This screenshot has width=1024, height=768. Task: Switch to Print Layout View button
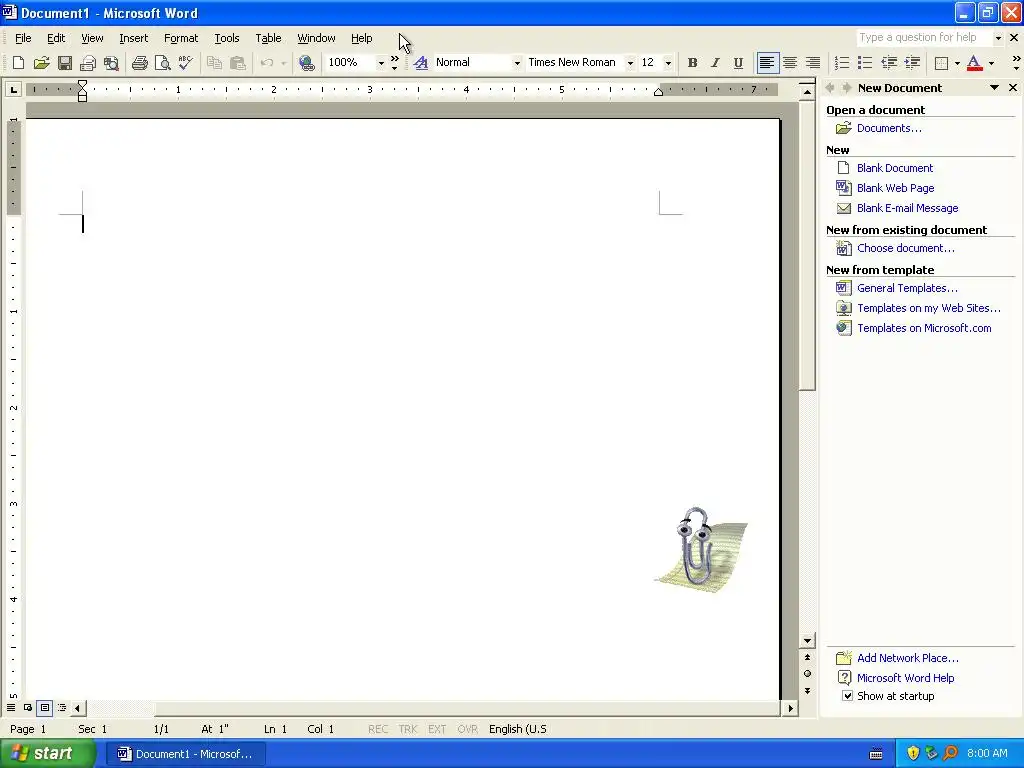(x=44, y=707)
